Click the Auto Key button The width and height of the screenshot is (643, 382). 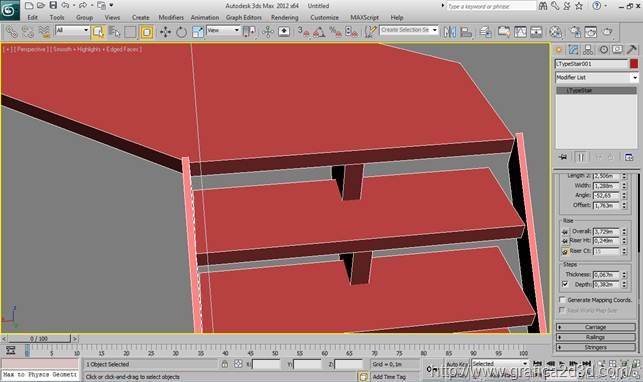457,364
